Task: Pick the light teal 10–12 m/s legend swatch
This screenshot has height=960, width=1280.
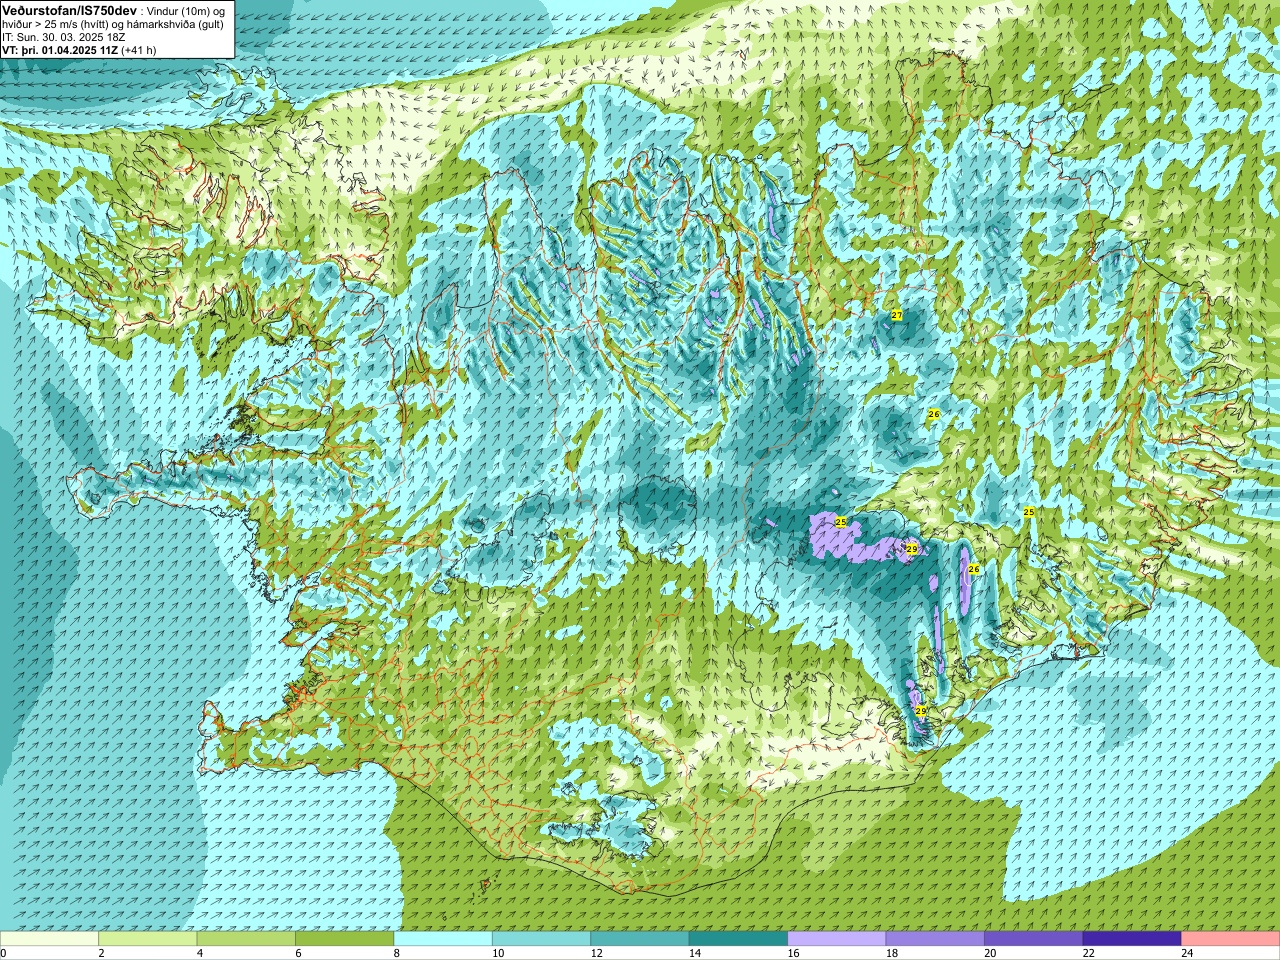Action: [x=541, y=939]
